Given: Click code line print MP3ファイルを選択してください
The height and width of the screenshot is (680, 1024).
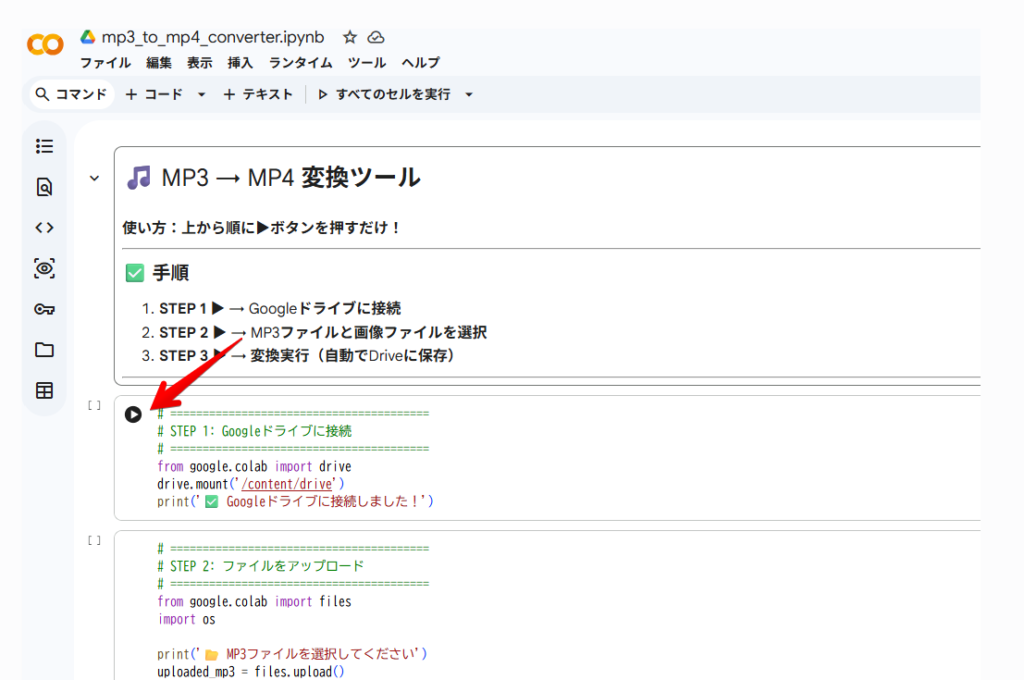Looking at the screenshot, I should pyautogui.click(x=292, y=654).
